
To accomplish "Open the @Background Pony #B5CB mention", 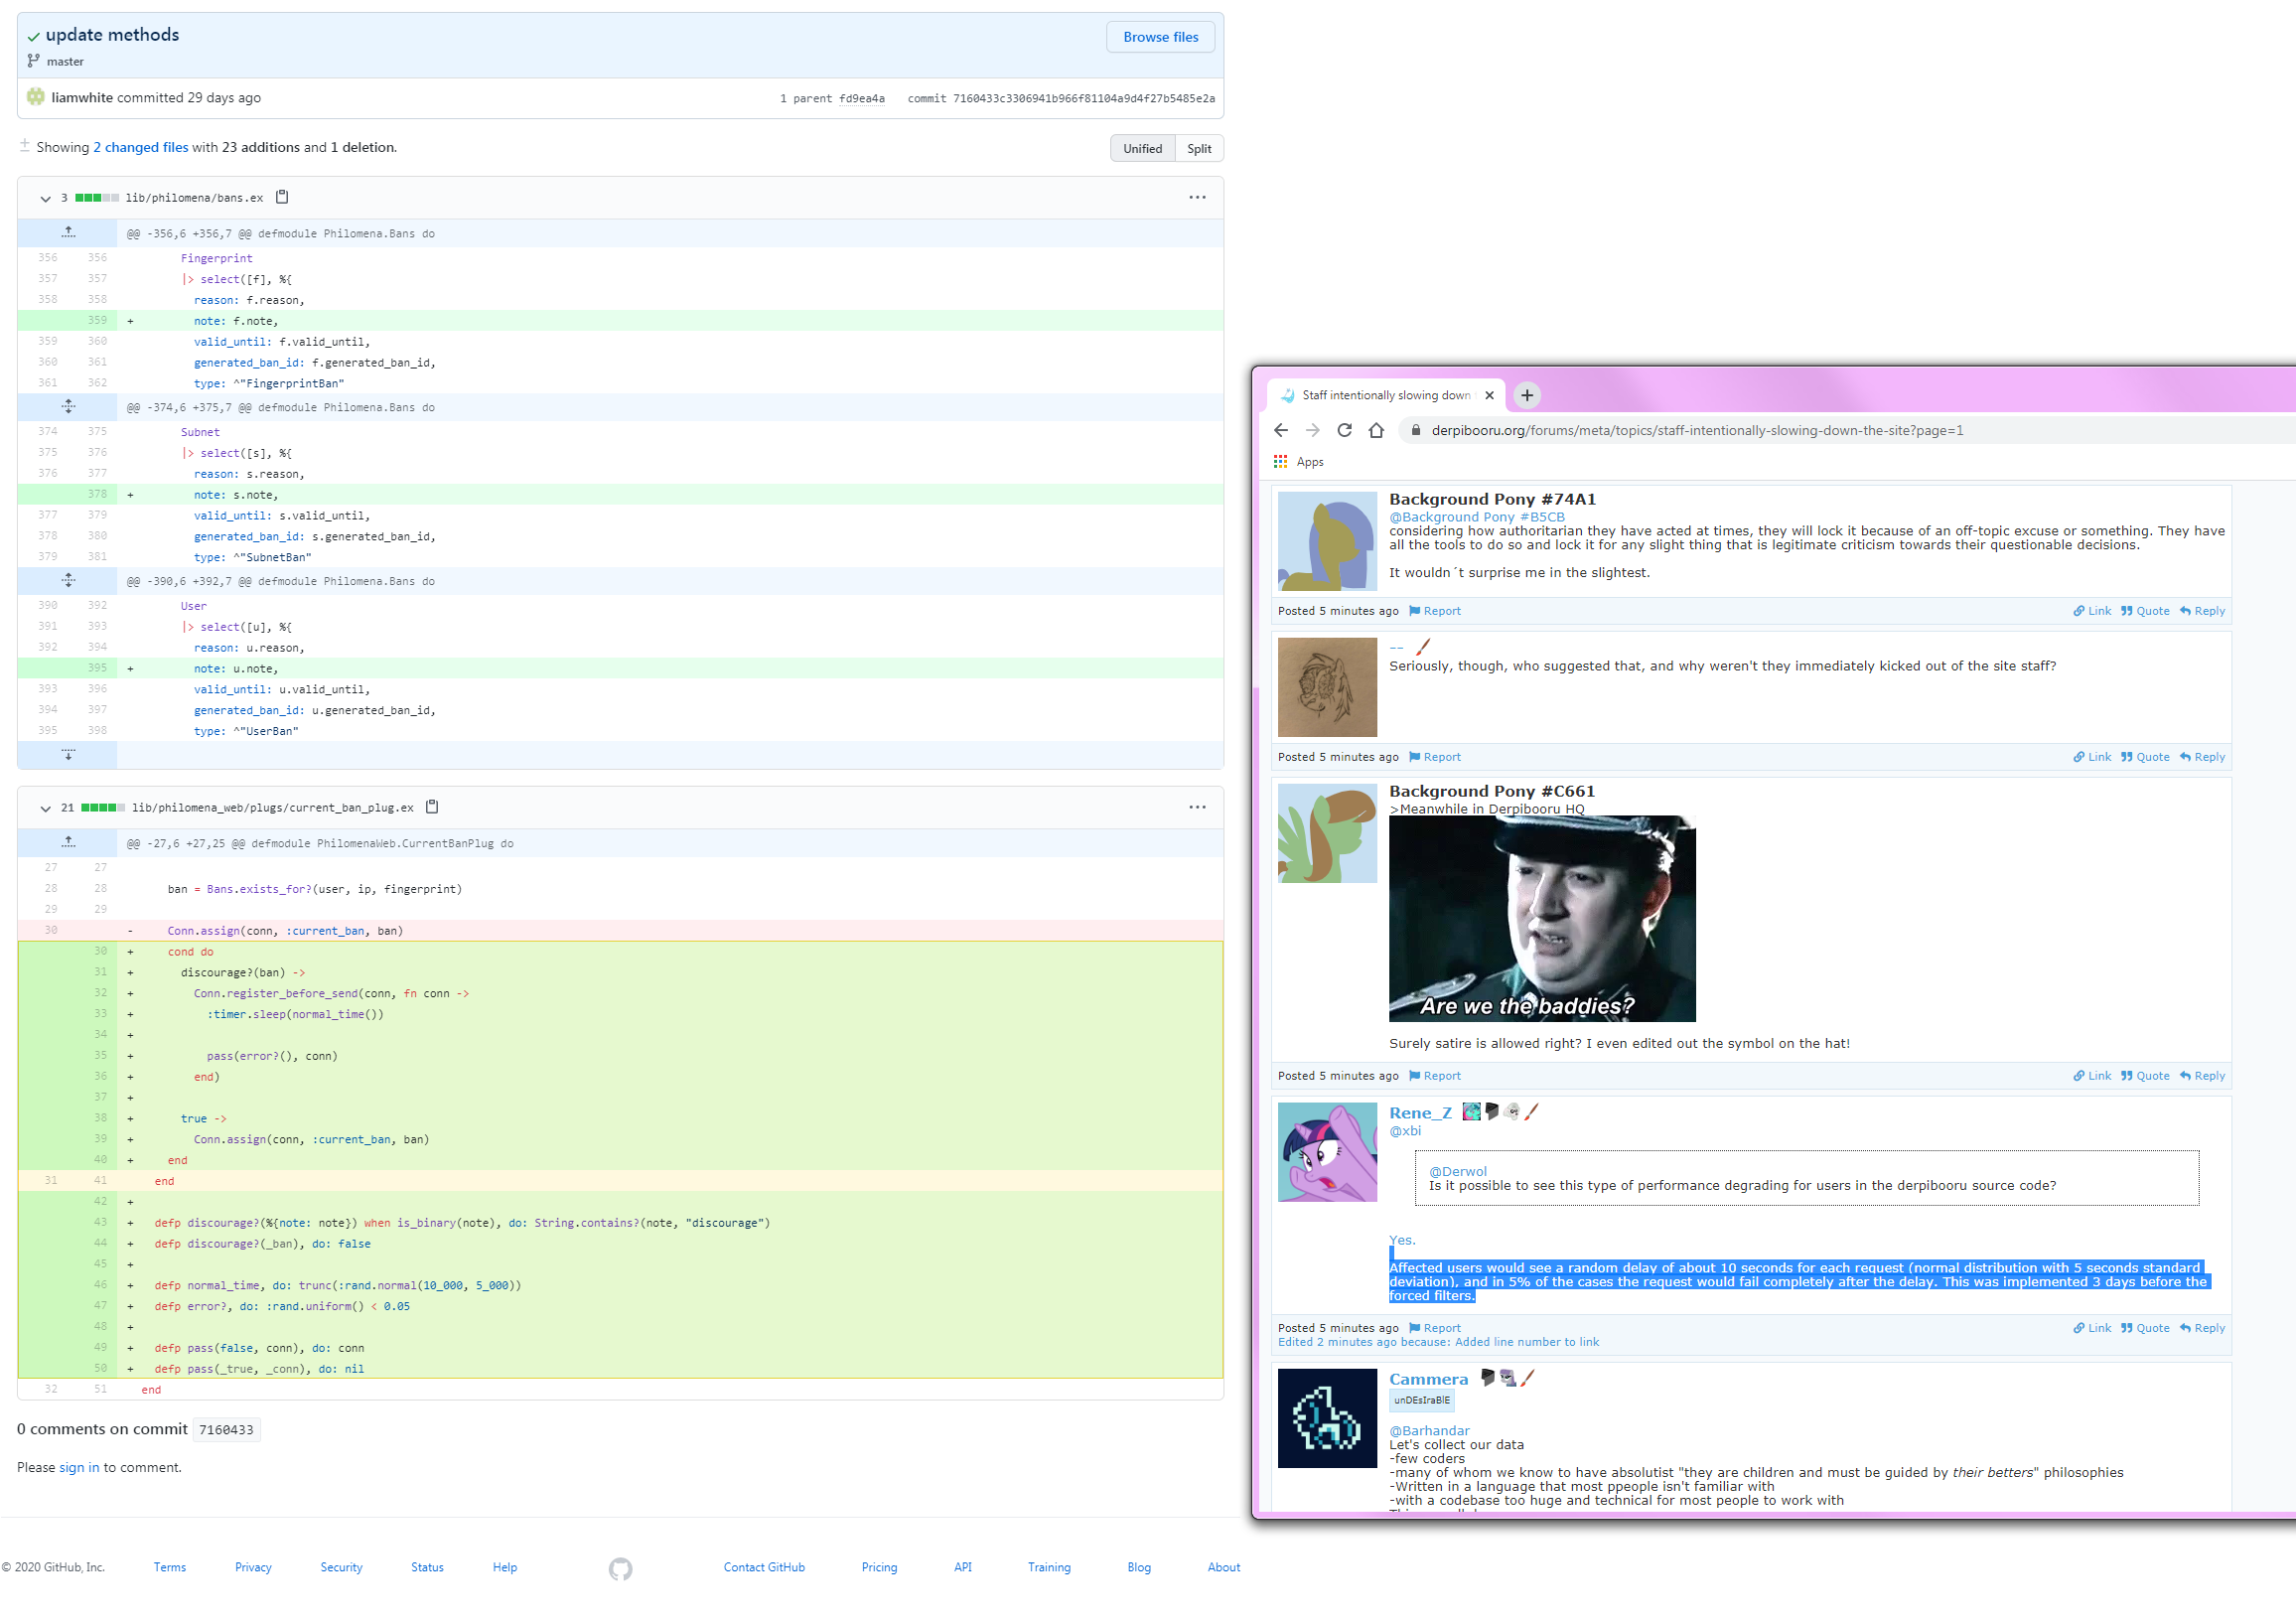I will click(1477, 517).
